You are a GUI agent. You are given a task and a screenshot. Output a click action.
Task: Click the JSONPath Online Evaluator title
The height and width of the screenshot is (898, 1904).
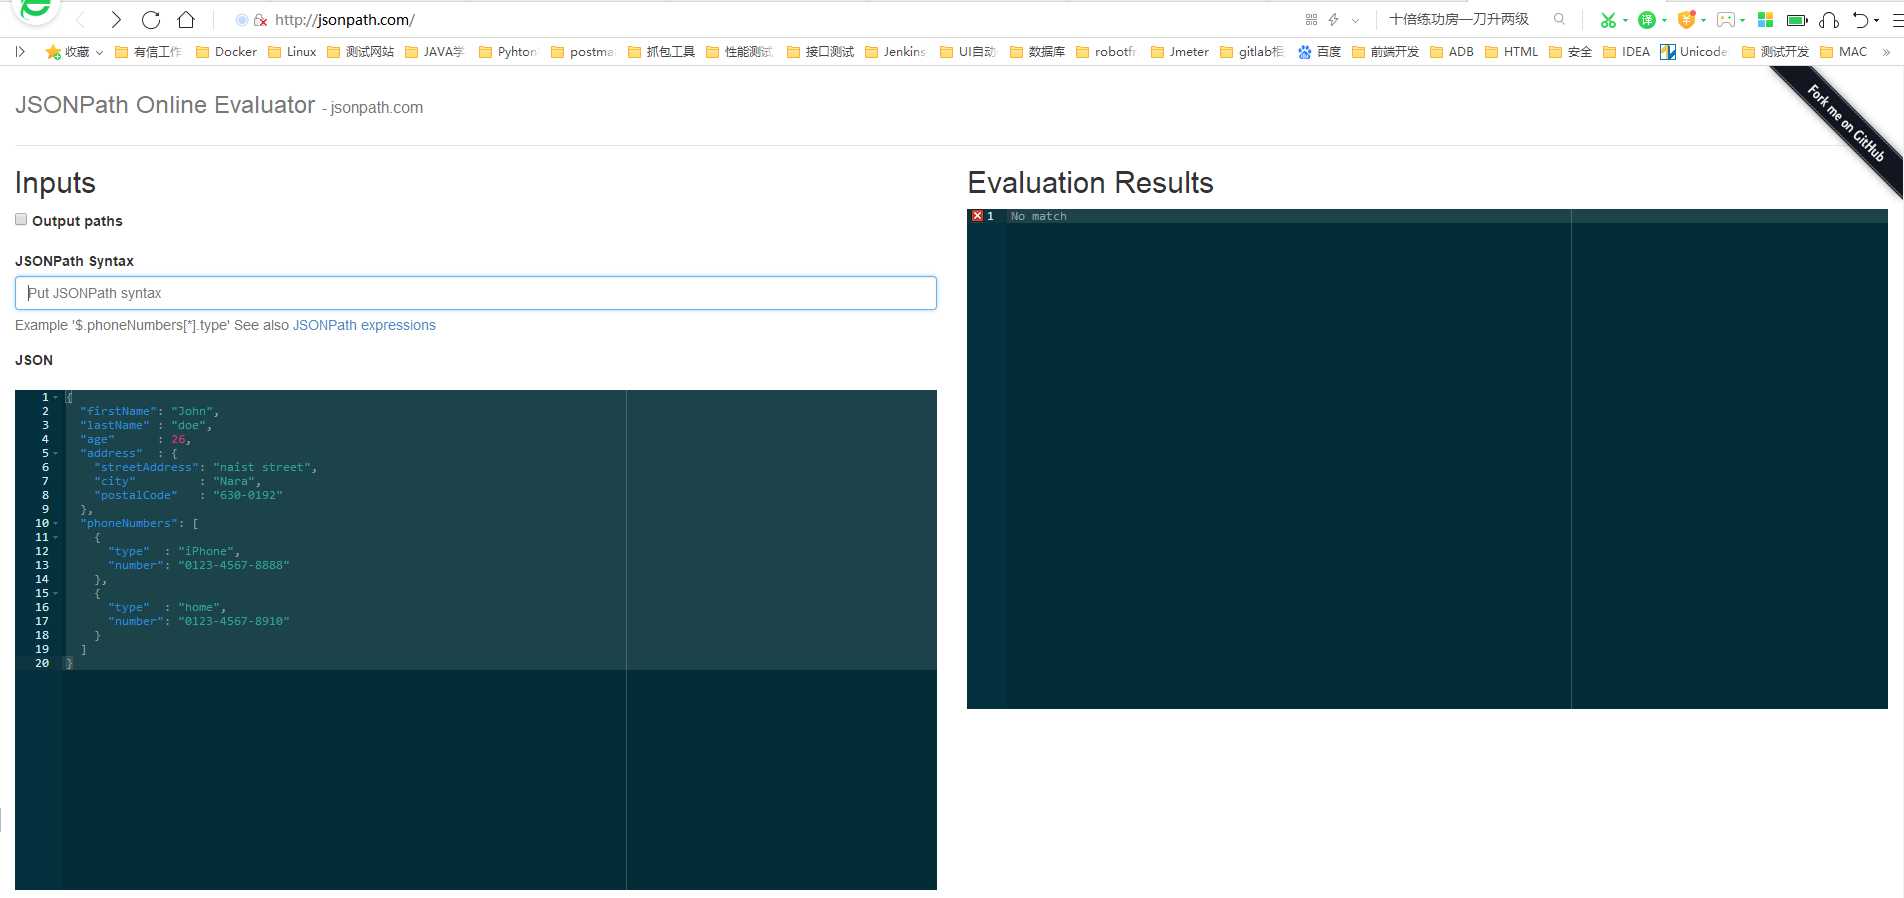click(x=165, y=105)
